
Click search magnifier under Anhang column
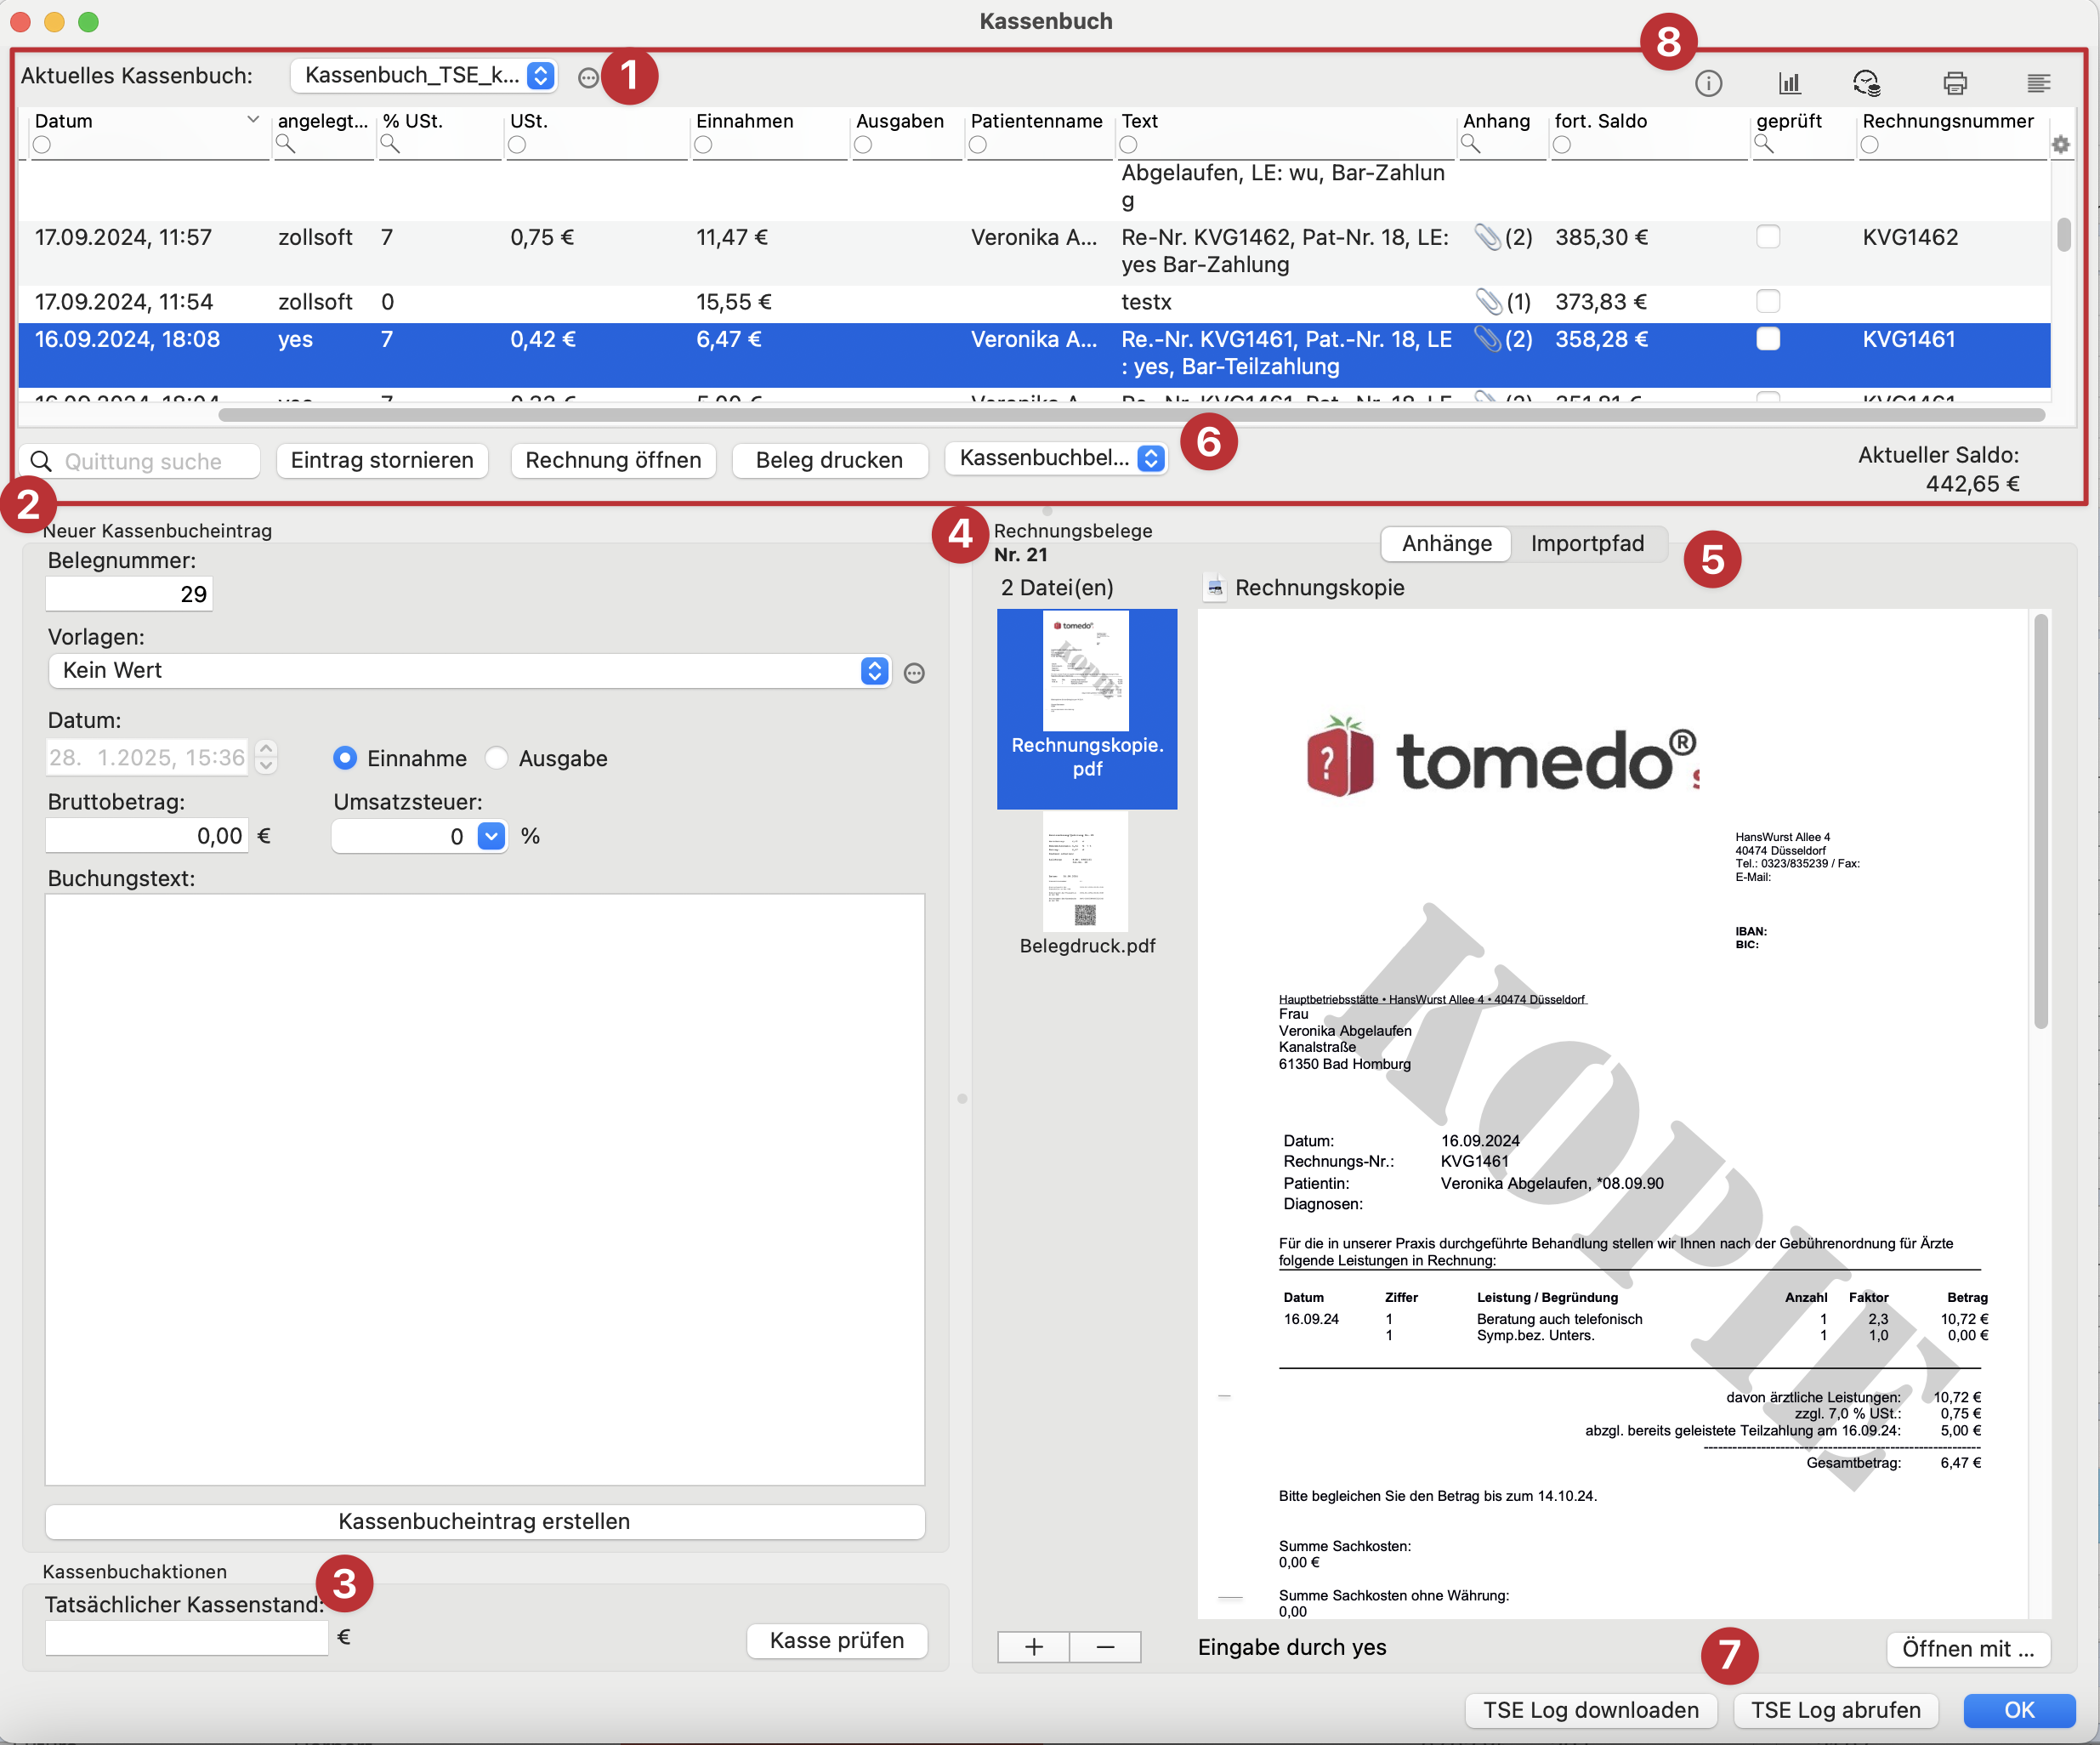1470,145
